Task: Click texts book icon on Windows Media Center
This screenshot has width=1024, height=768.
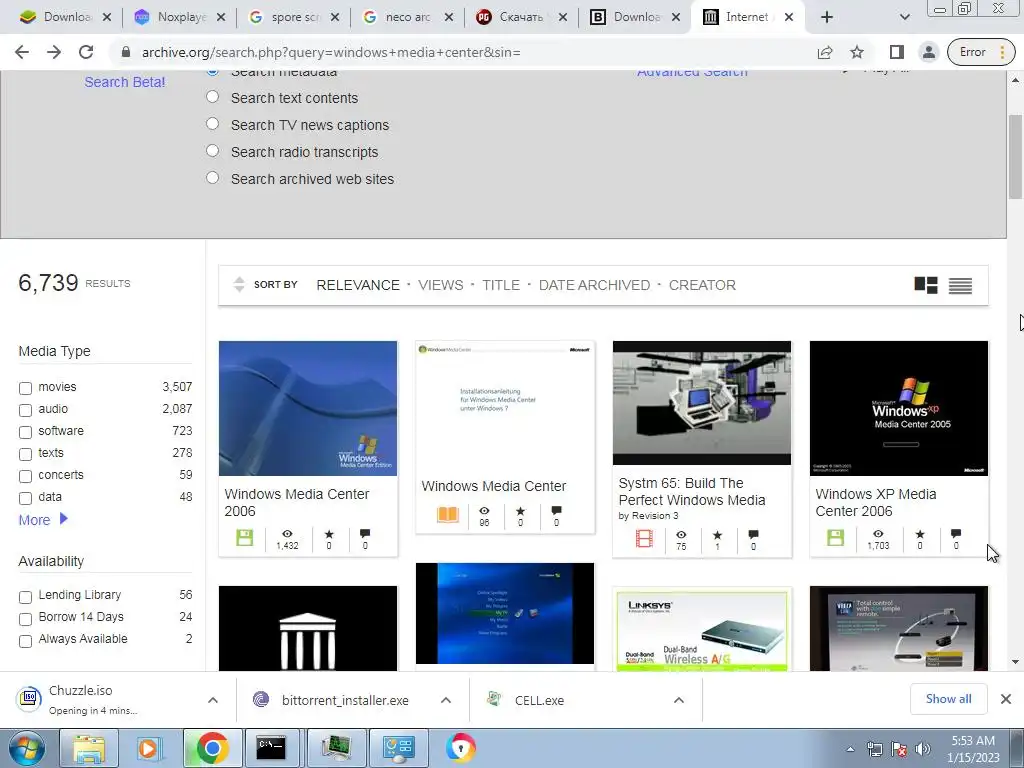Action: tap(448, 515)
